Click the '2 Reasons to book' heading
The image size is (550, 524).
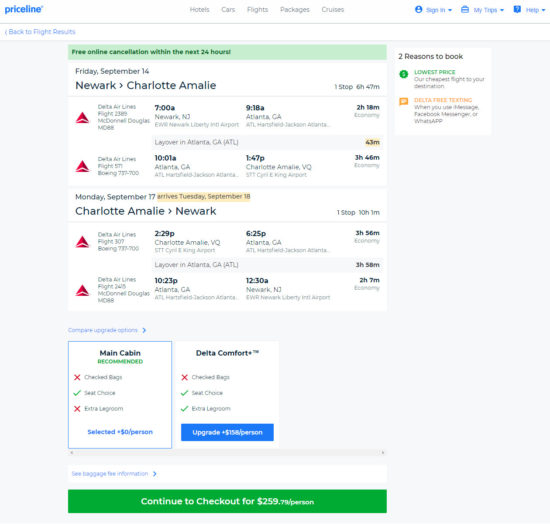pos(430,56)
